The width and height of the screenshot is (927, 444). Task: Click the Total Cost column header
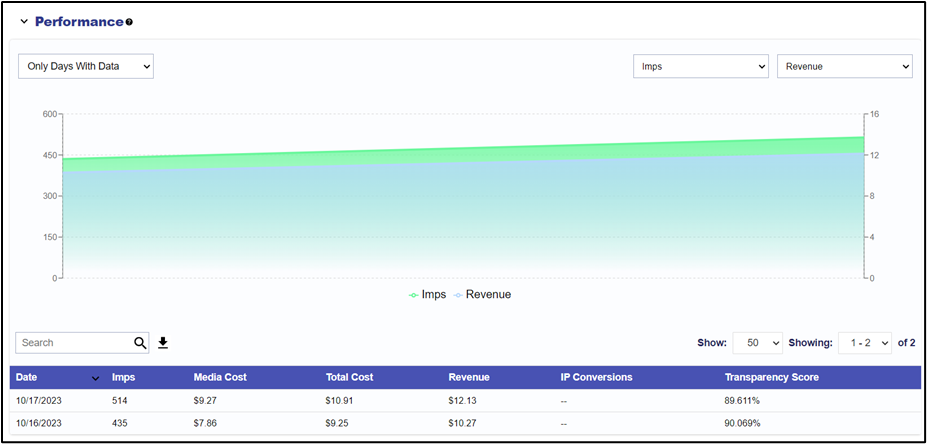click(x=349, y=377)
